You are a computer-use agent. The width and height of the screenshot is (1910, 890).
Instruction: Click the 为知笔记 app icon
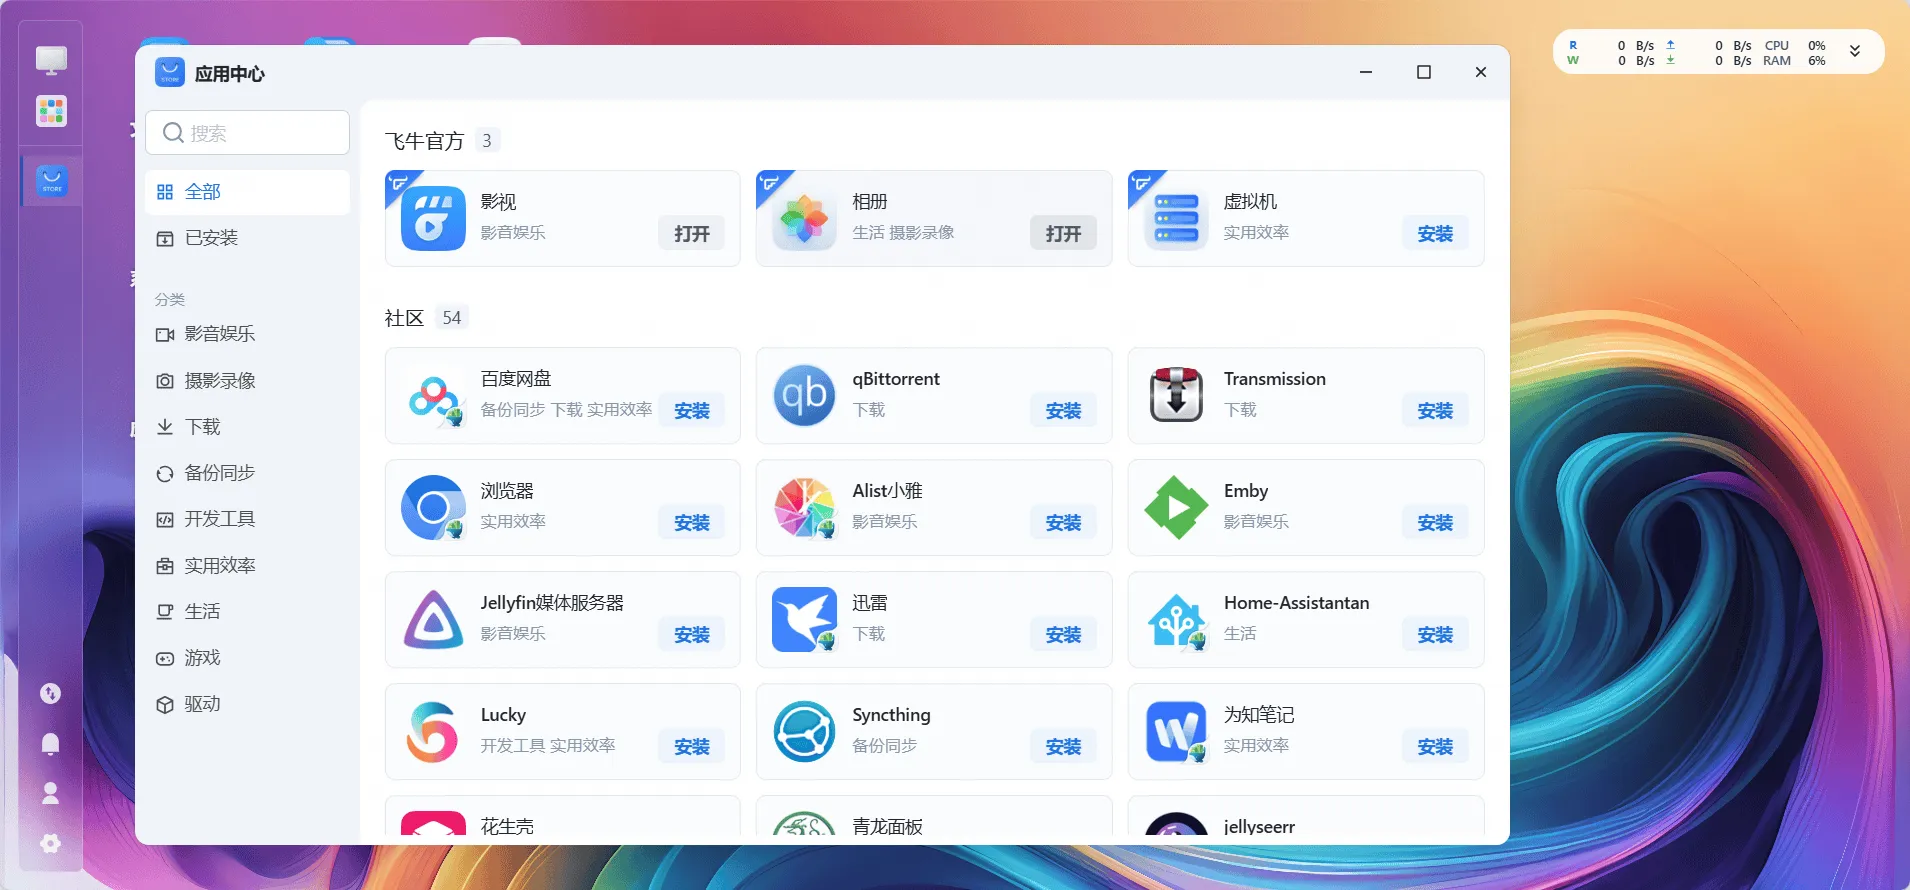click(1176, 732)
